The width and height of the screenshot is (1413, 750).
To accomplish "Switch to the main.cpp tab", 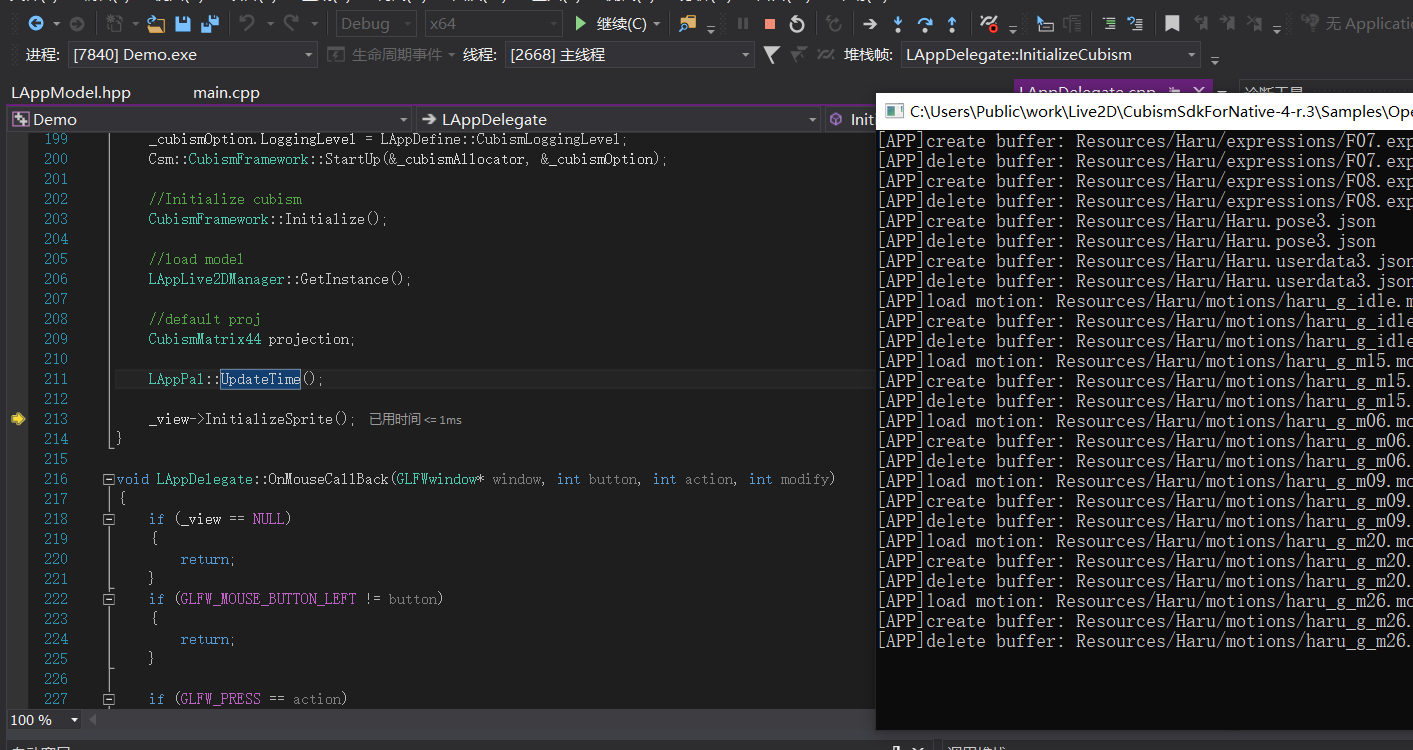I will 226,92.
